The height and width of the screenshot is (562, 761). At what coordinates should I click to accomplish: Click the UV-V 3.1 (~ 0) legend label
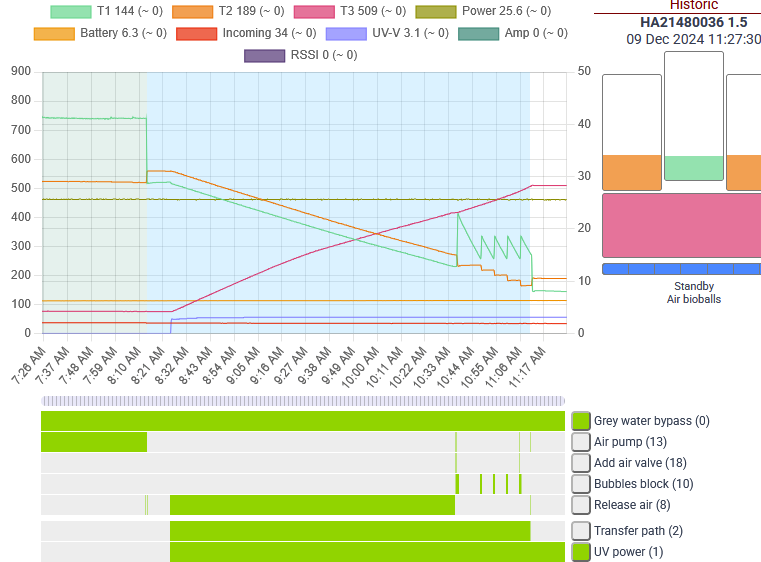click(410, 33)
